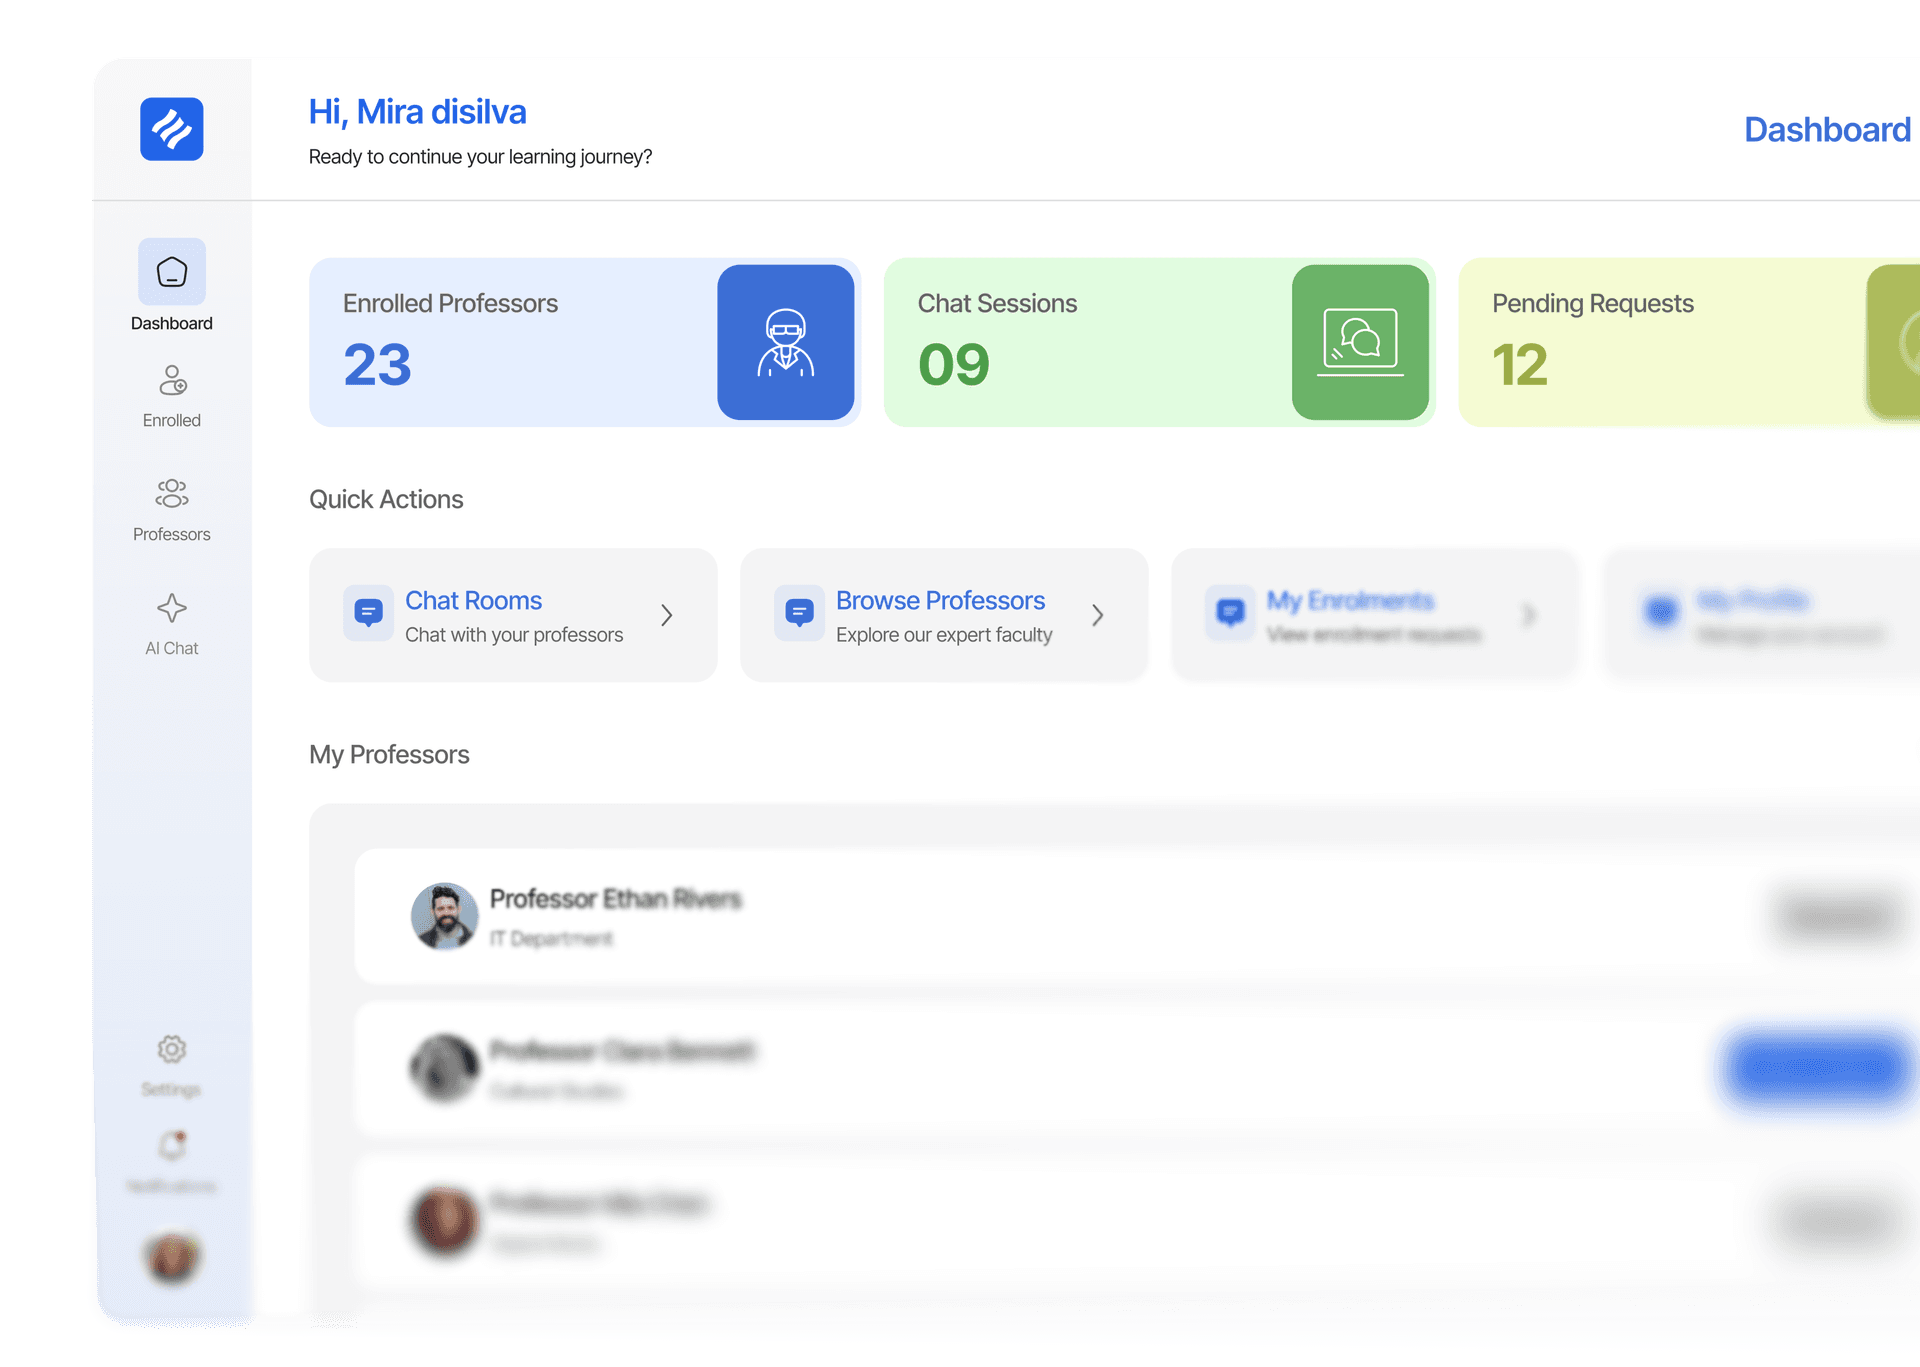Click the second professor's avatar, Cultural Studies row
Viewport: 1920px width, 1367px height.
click(445, 1068)
